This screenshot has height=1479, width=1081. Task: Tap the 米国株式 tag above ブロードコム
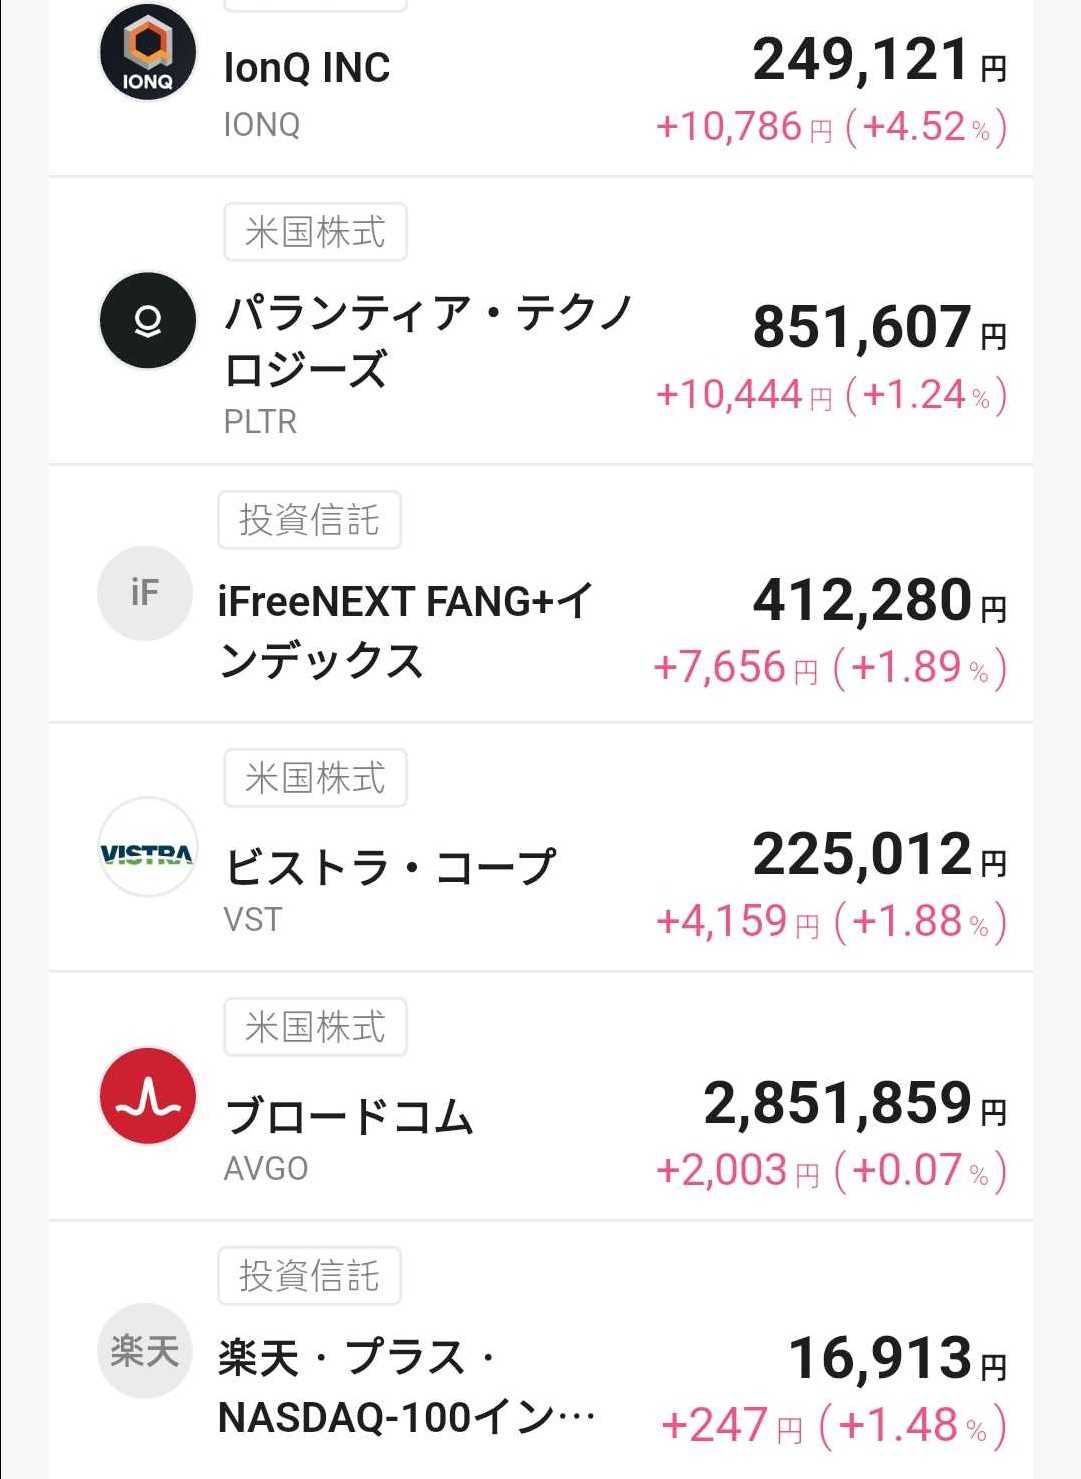315,1027
